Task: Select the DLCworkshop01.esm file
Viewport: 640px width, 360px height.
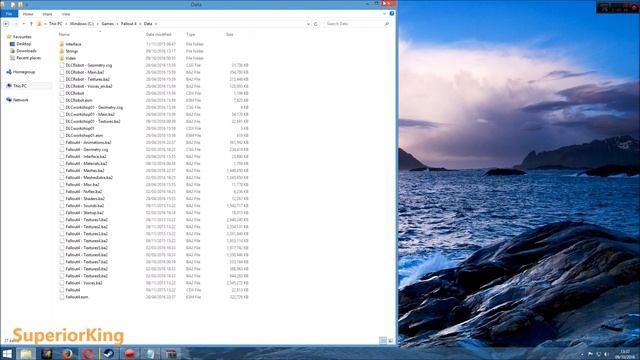Action: (84, 135)
